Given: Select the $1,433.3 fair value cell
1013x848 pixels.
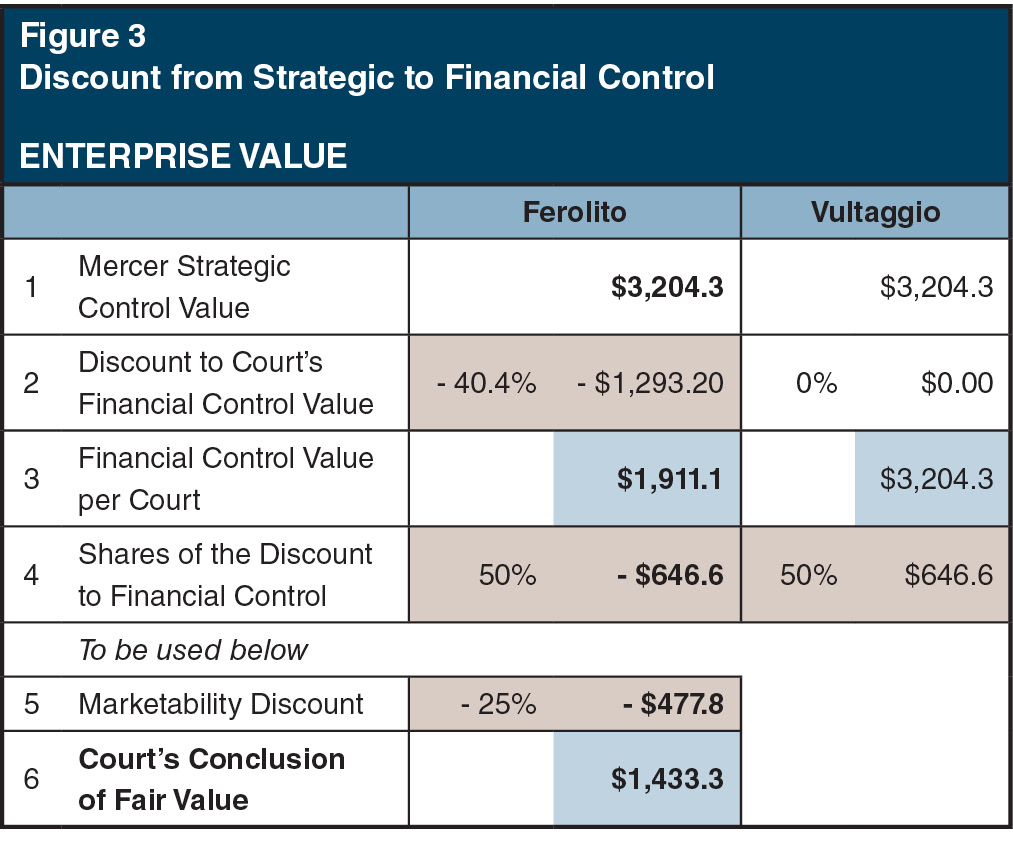Looking at the screenshot, I should 669,779.
